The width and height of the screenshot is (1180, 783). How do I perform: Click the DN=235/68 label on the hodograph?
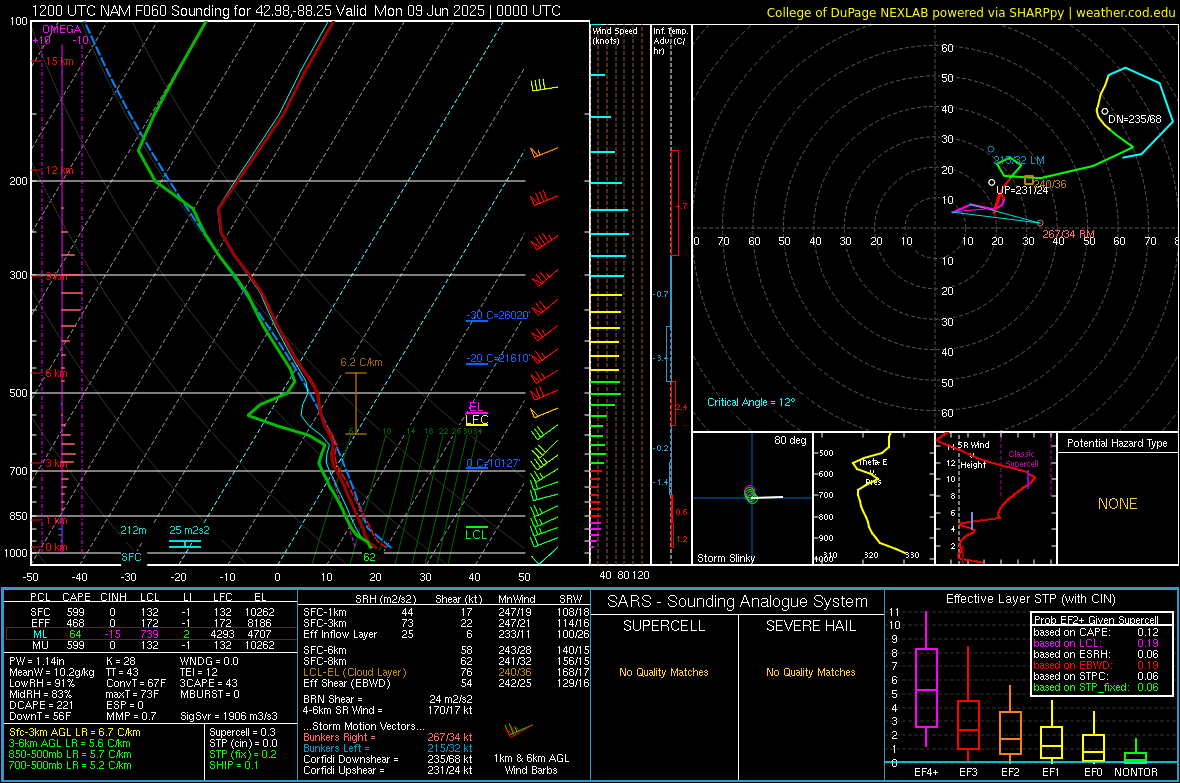pyautogui.click(x=1135, y=119)
